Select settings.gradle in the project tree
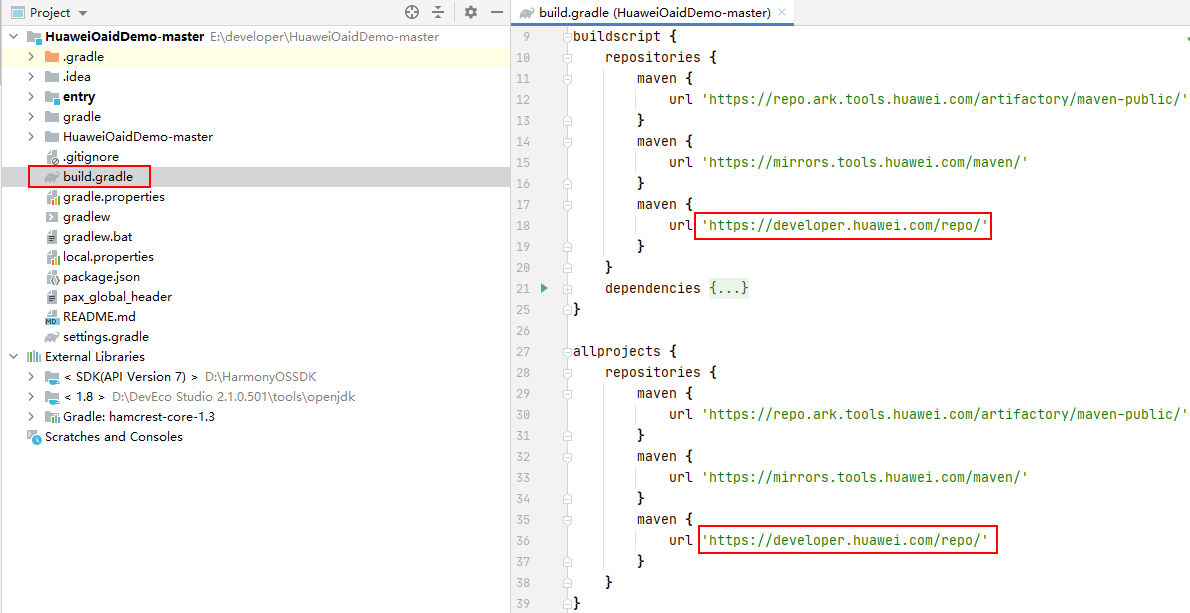This screenshot has width=1190, height=613. 105,337
